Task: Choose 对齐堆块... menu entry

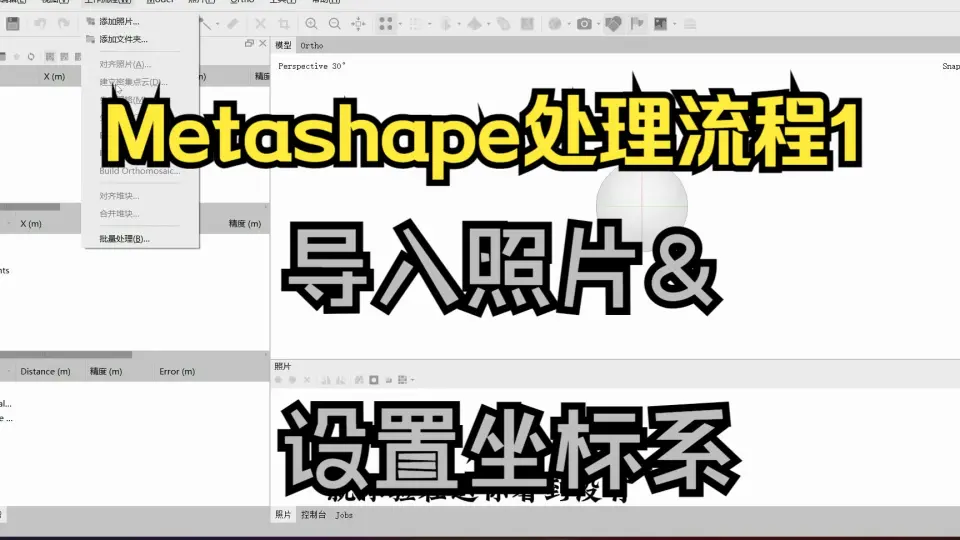Action: [119, 196]
